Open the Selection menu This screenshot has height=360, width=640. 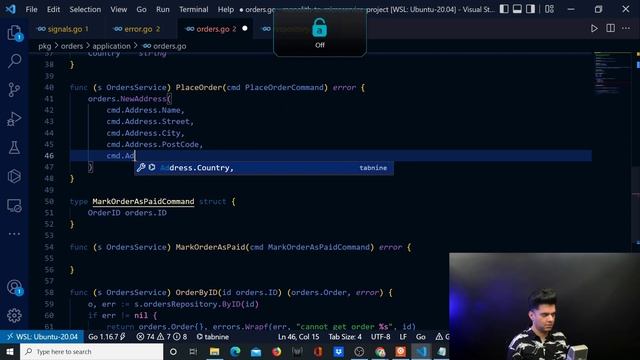pos(85,9)
